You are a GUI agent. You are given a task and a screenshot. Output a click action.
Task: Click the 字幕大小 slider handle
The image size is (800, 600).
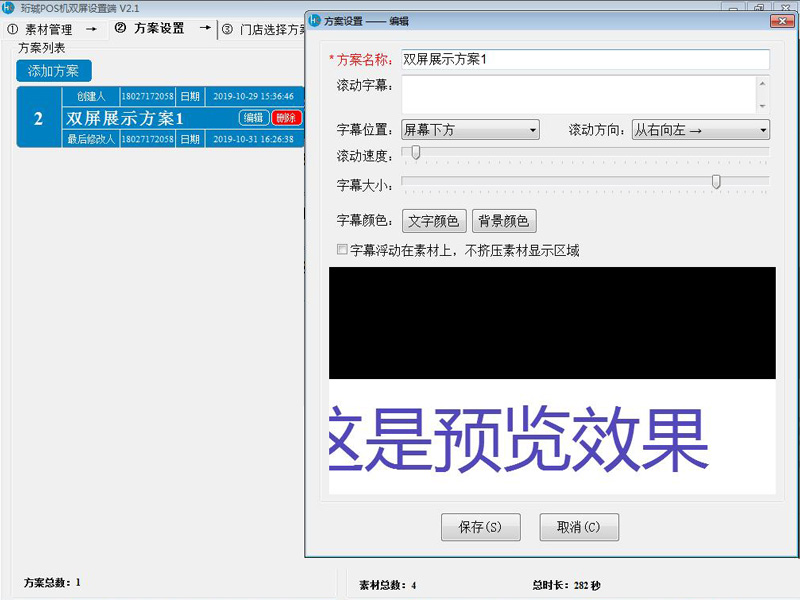716,182
